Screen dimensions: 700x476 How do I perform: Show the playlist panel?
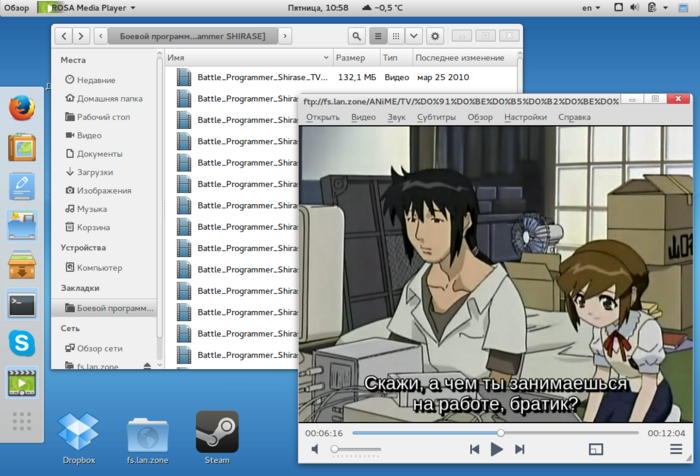click(676, 449)
